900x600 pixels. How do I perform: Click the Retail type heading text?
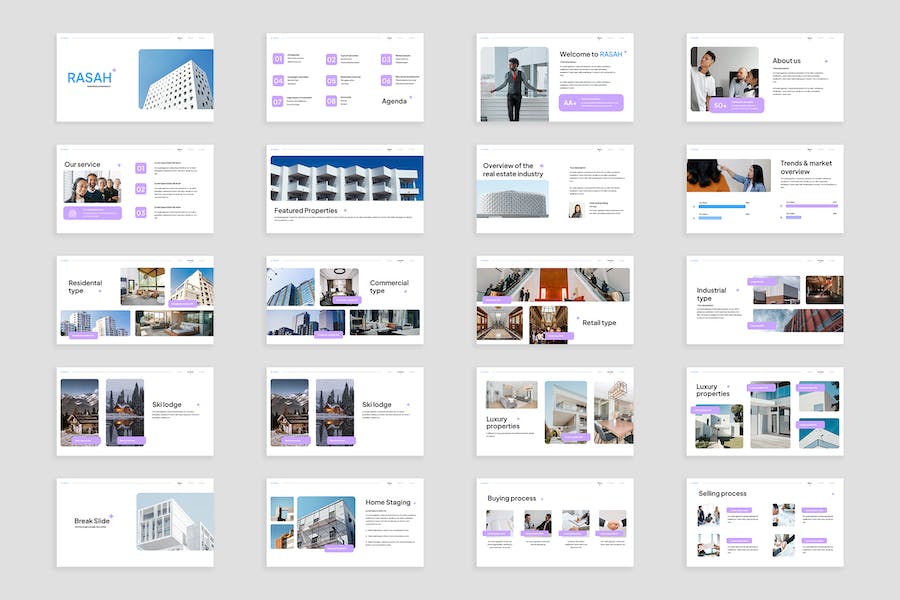tap(599, 323)
